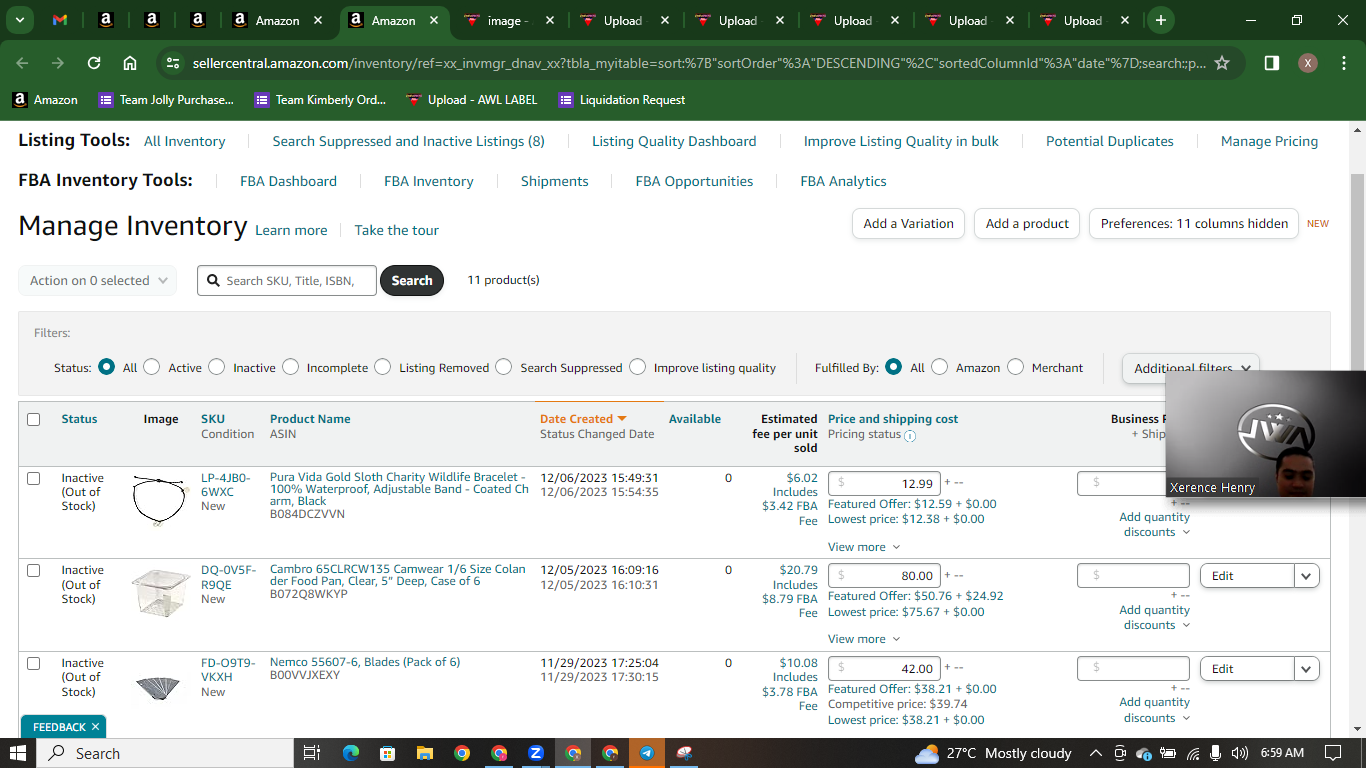This screenshot has height=768, width=1366.
Task: Expand the Additional filters dropdown
Action: point(1191,368)
